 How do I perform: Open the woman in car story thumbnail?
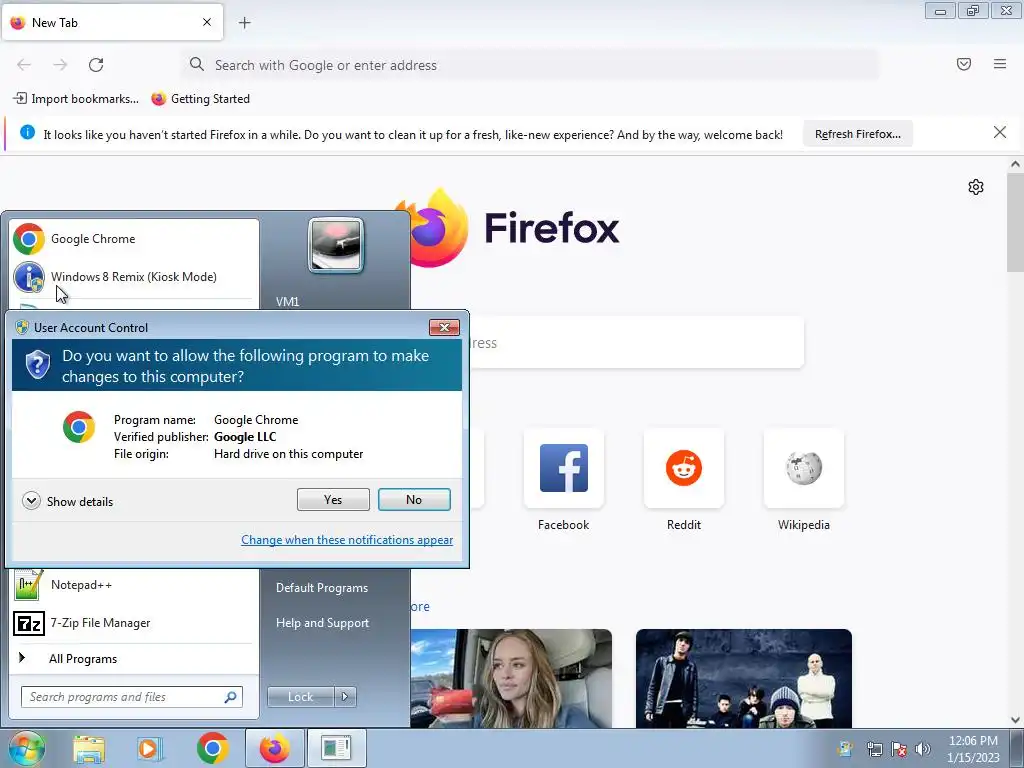[x=511, y=679]
